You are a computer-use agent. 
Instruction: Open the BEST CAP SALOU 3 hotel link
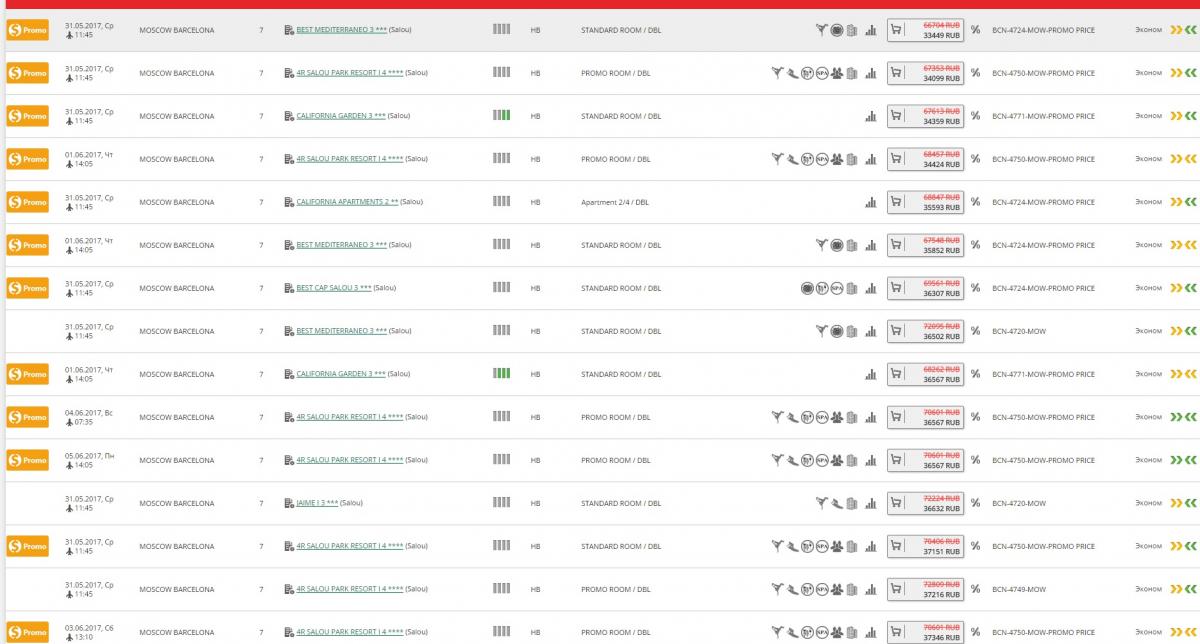pyautogui.click(x=333, y=288)
